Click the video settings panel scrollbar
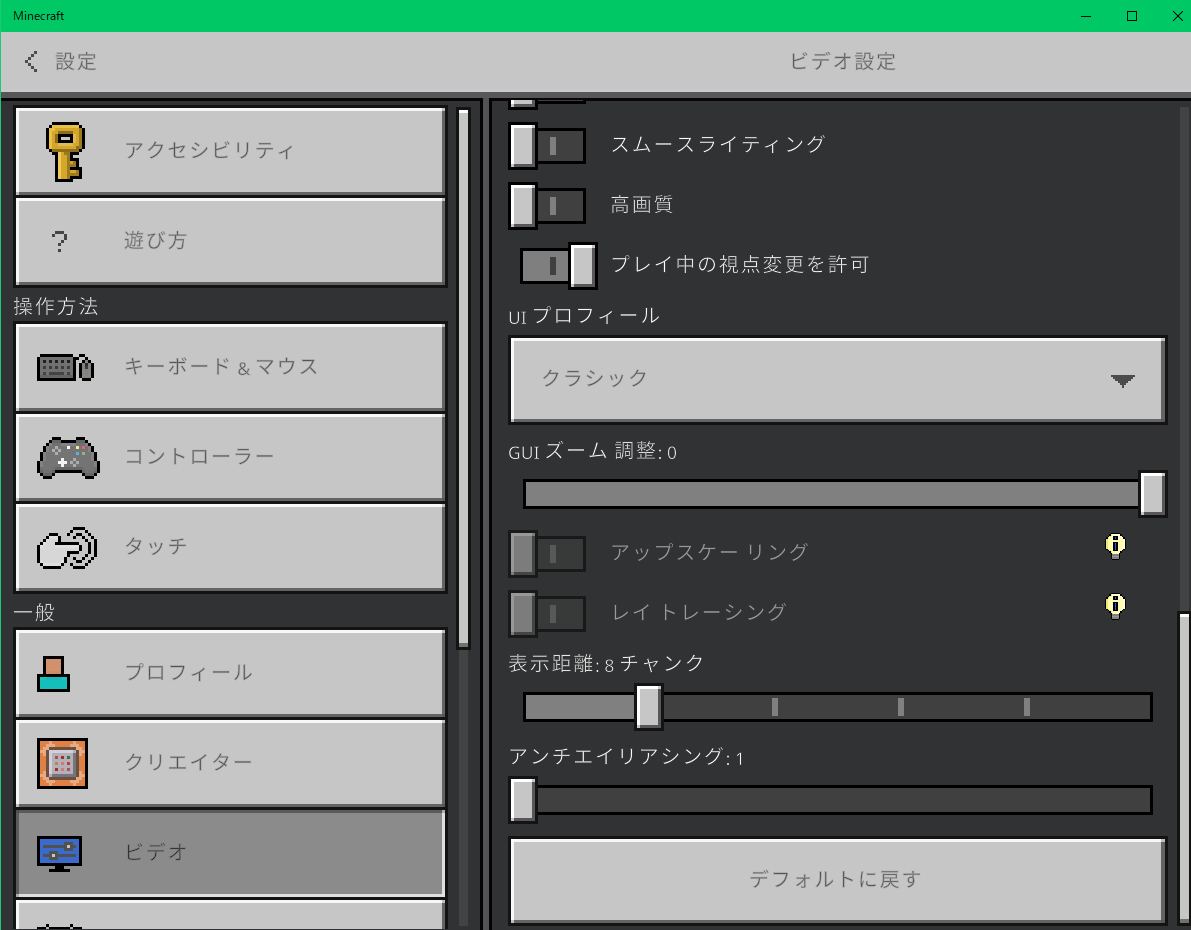This screenshot has width=1191, height=930. pyautogui.click(x=1184, y=769)
